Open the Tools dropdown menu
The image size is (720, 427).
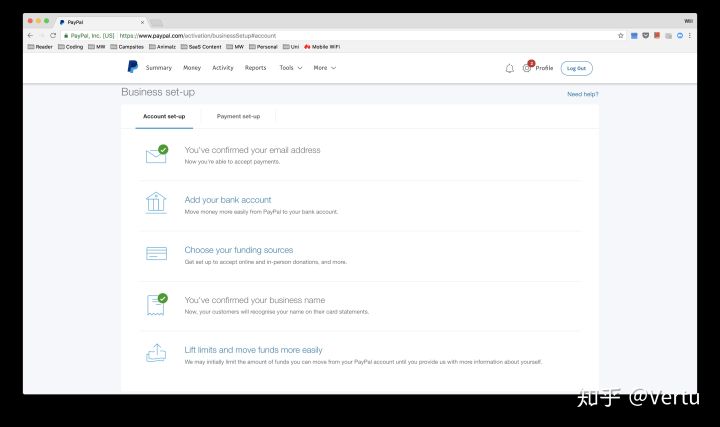pyautogui.click(x=291, y=67)
